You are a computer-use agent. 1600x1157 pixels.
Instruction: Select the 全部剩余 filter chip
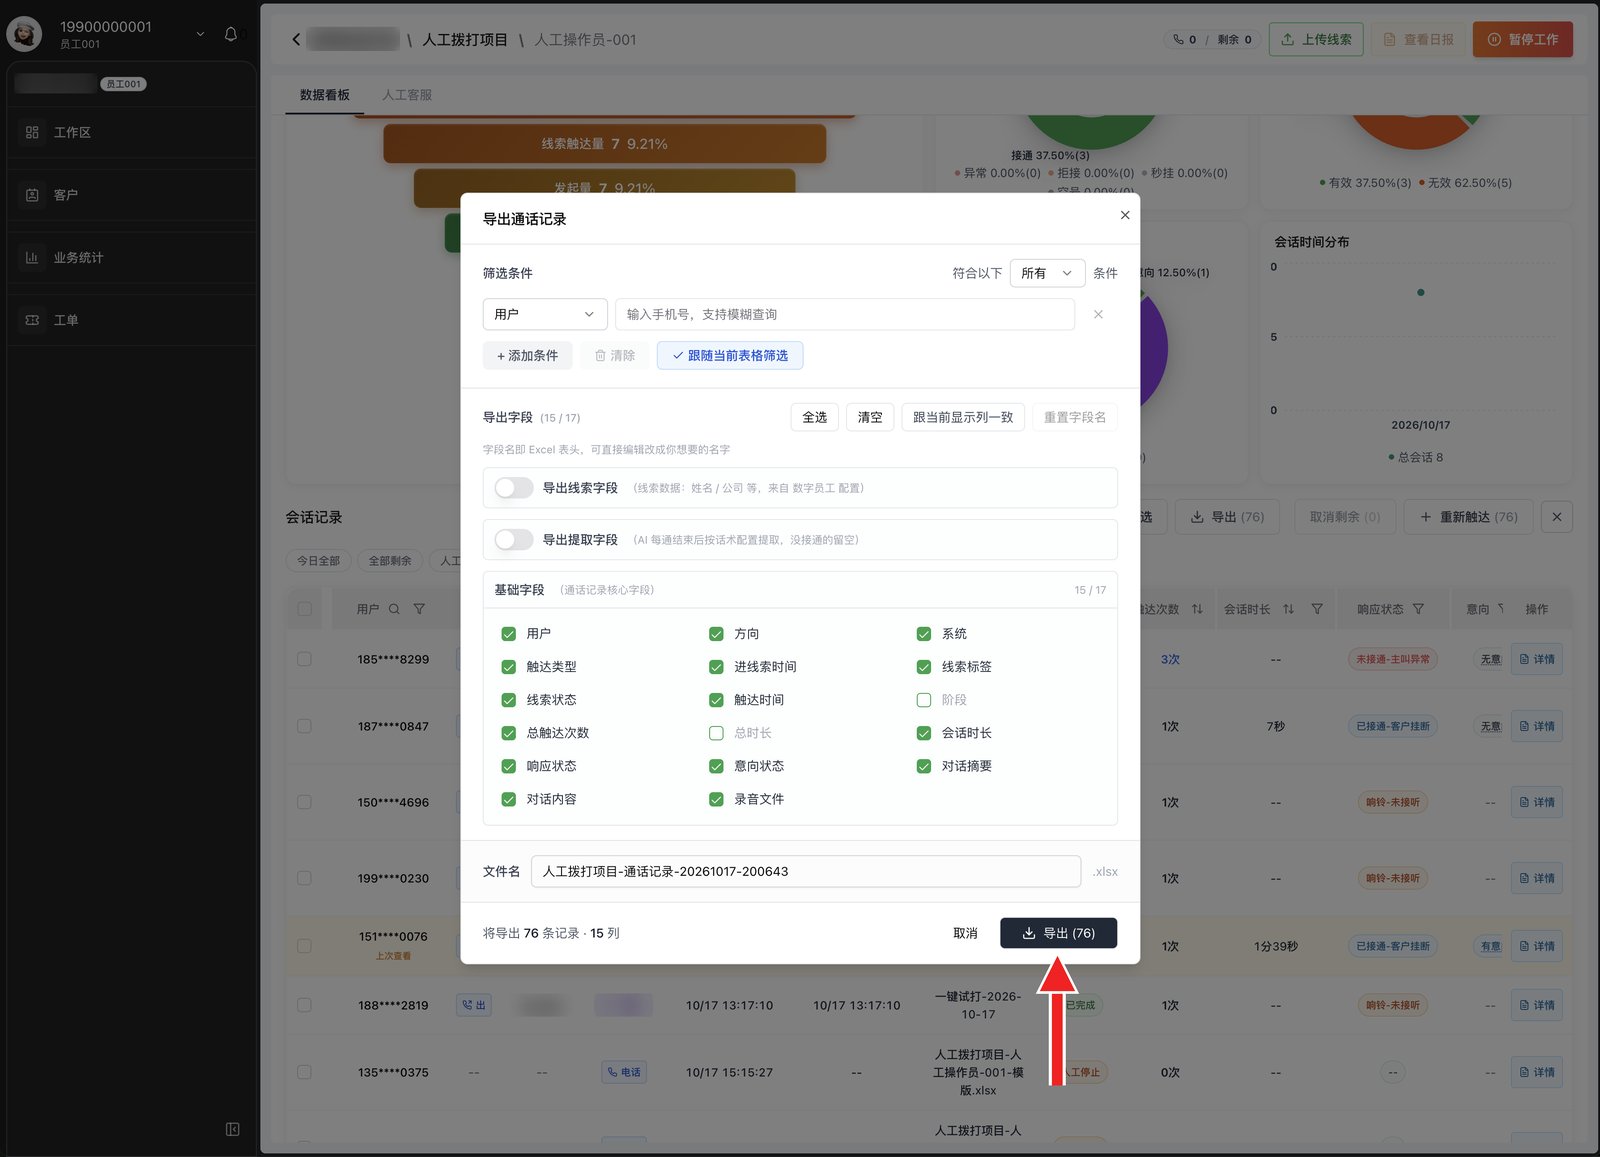390,561
